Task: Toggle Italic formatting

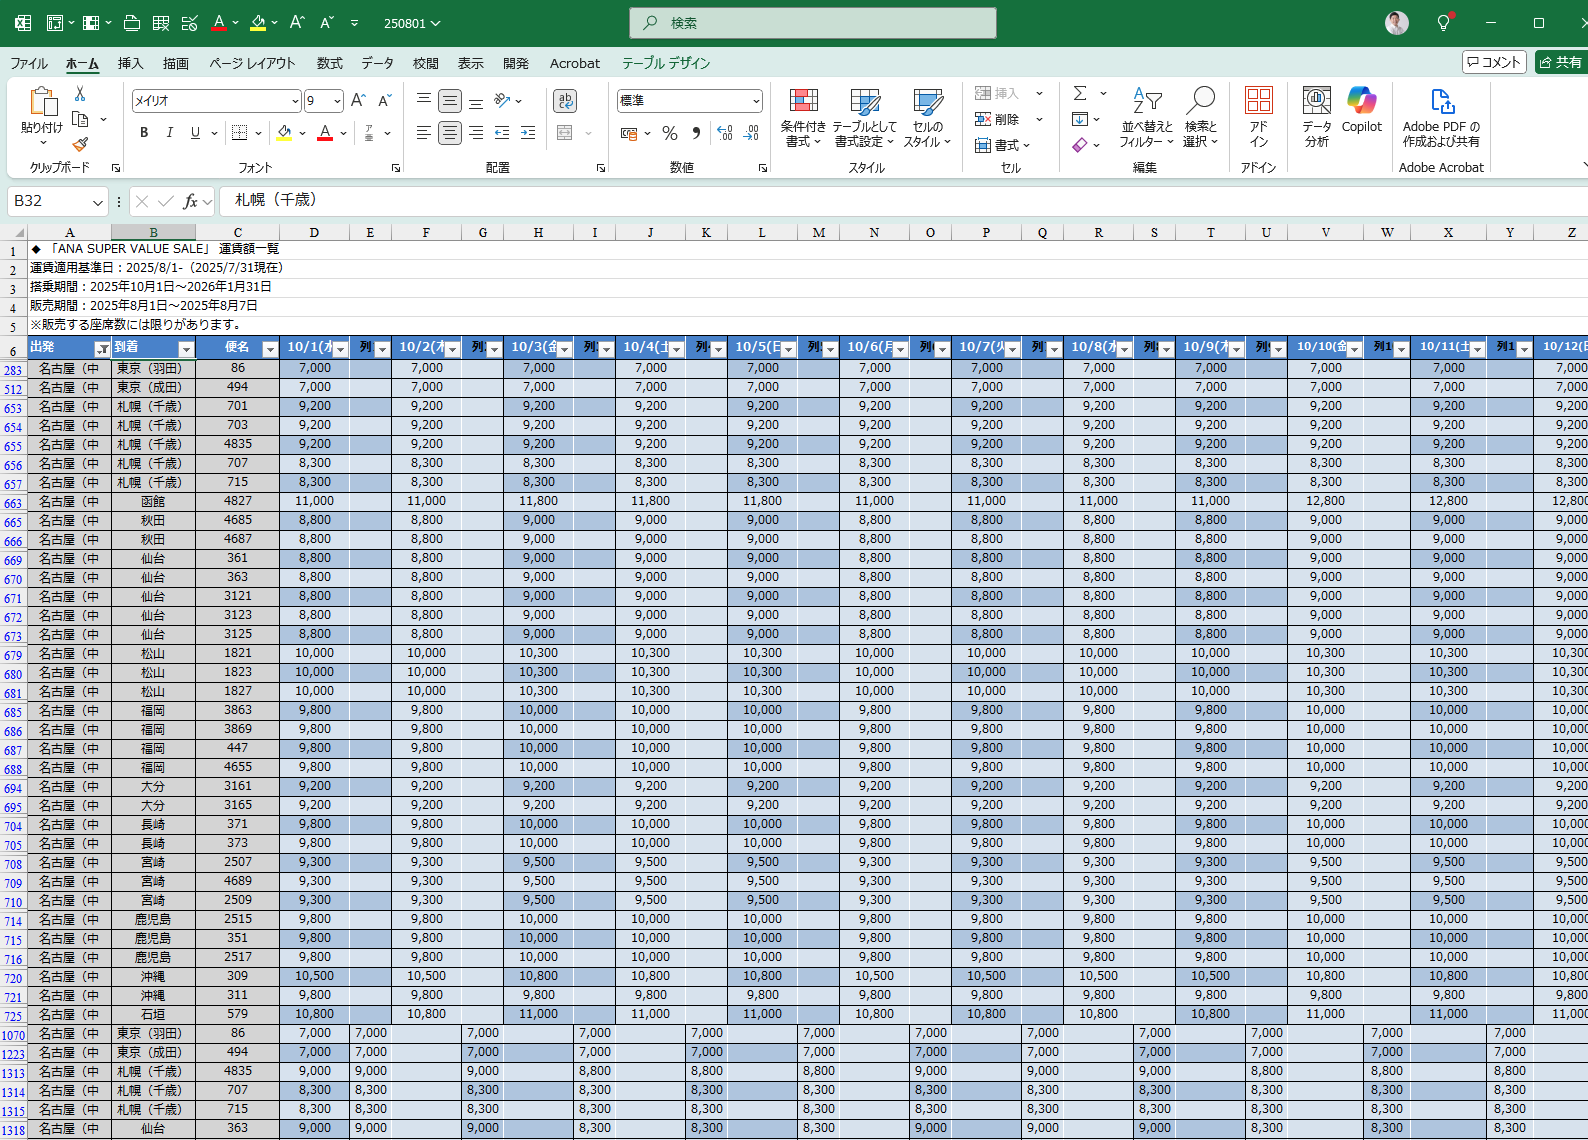Action: coord(169,133)
